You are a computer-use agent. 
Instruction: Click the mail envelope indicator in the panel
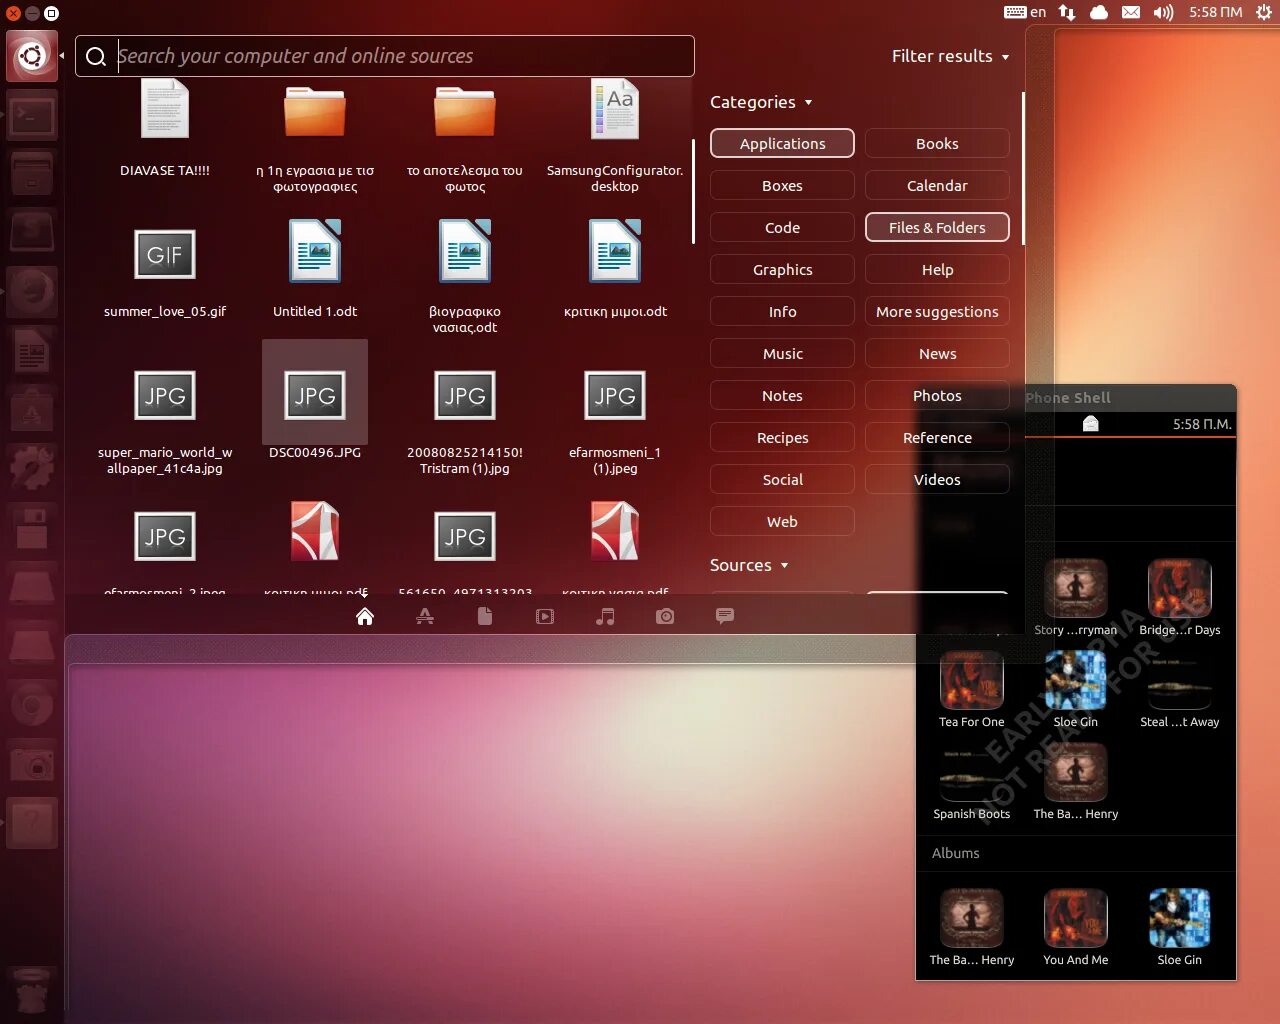point(1131,12)
